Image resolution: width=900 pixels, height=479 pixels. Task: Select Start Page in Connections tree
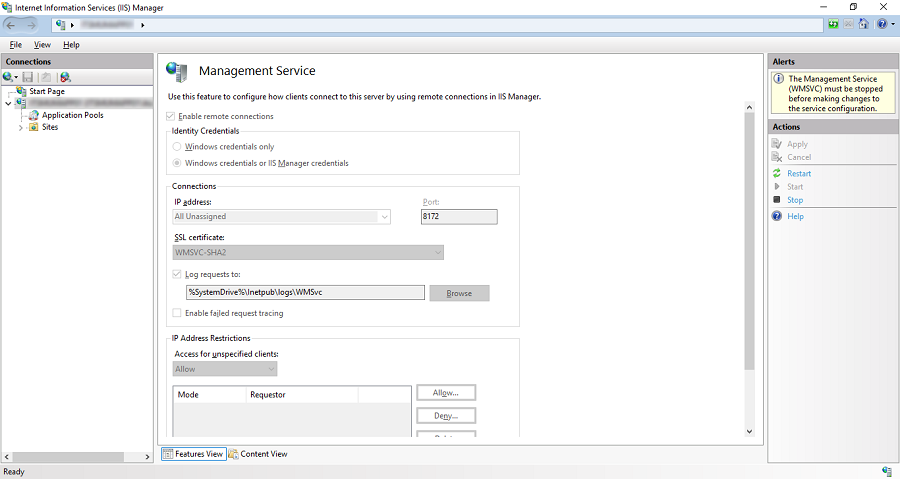[x=46, y=91]
